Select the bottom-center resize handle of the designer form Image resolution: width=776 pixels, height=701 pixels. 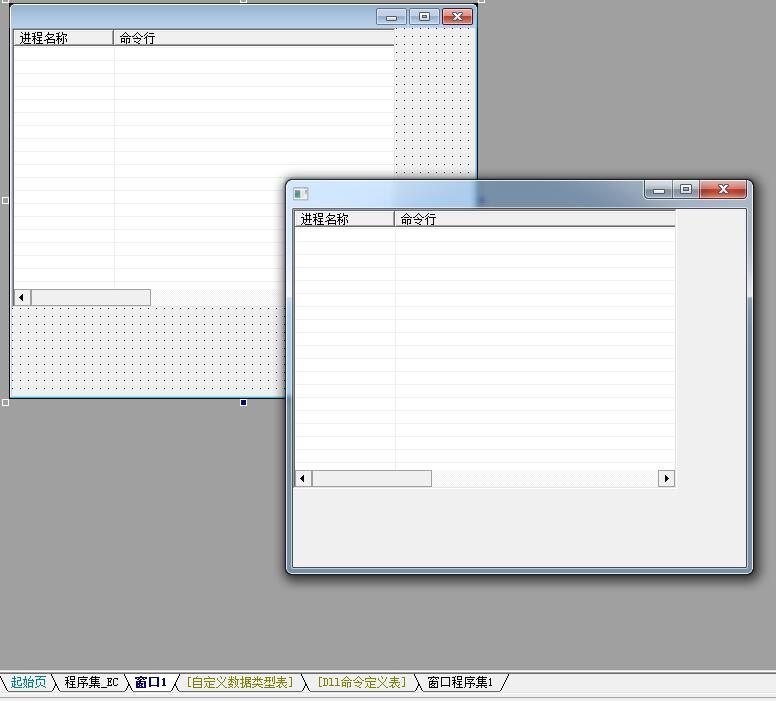pos(243,402)
